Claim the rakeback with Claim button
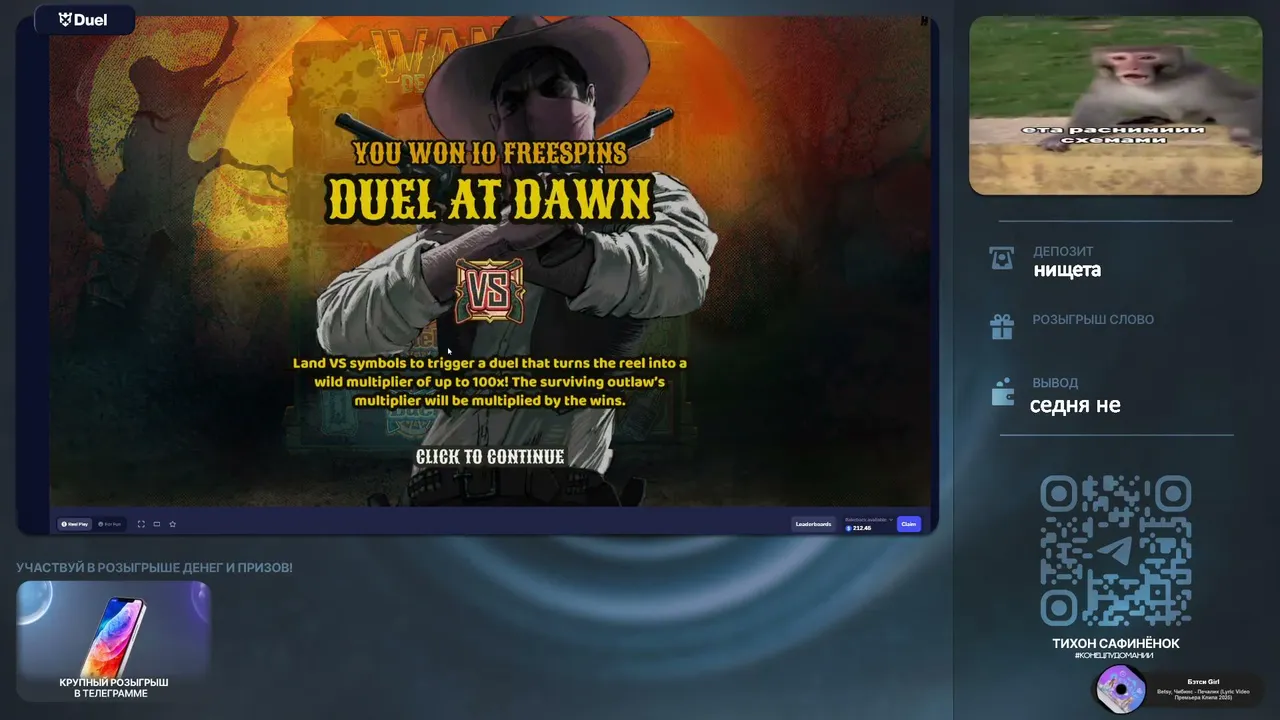The width and height of the screenshot is (1280, 720). point(908,524)
